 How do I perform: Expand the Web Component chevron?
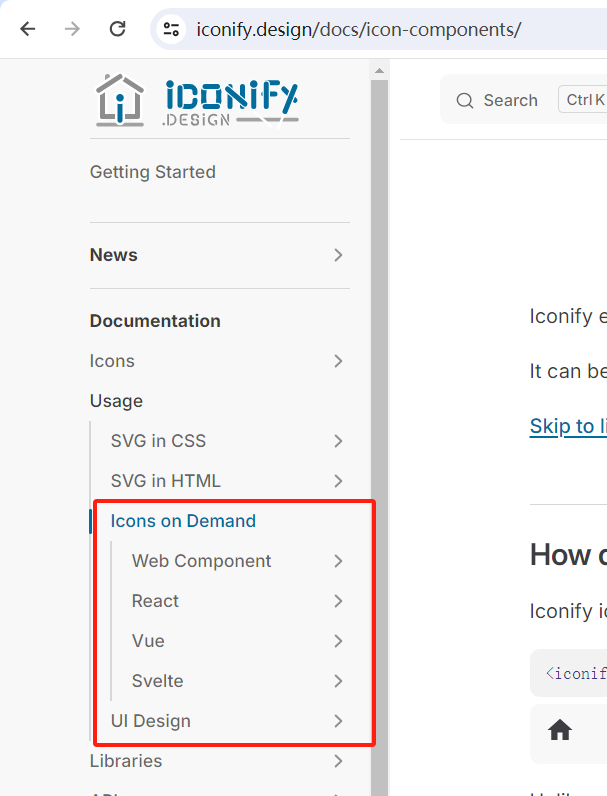tap(339, 561)
